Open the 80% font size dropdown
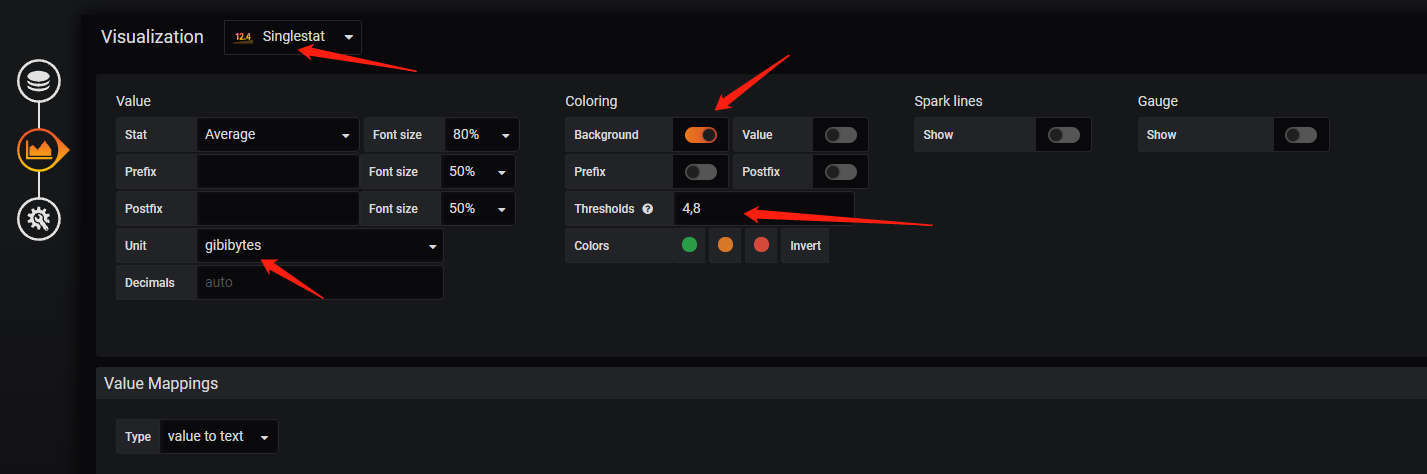Viewport: 1427px width, 474px height. pos(480,135)
